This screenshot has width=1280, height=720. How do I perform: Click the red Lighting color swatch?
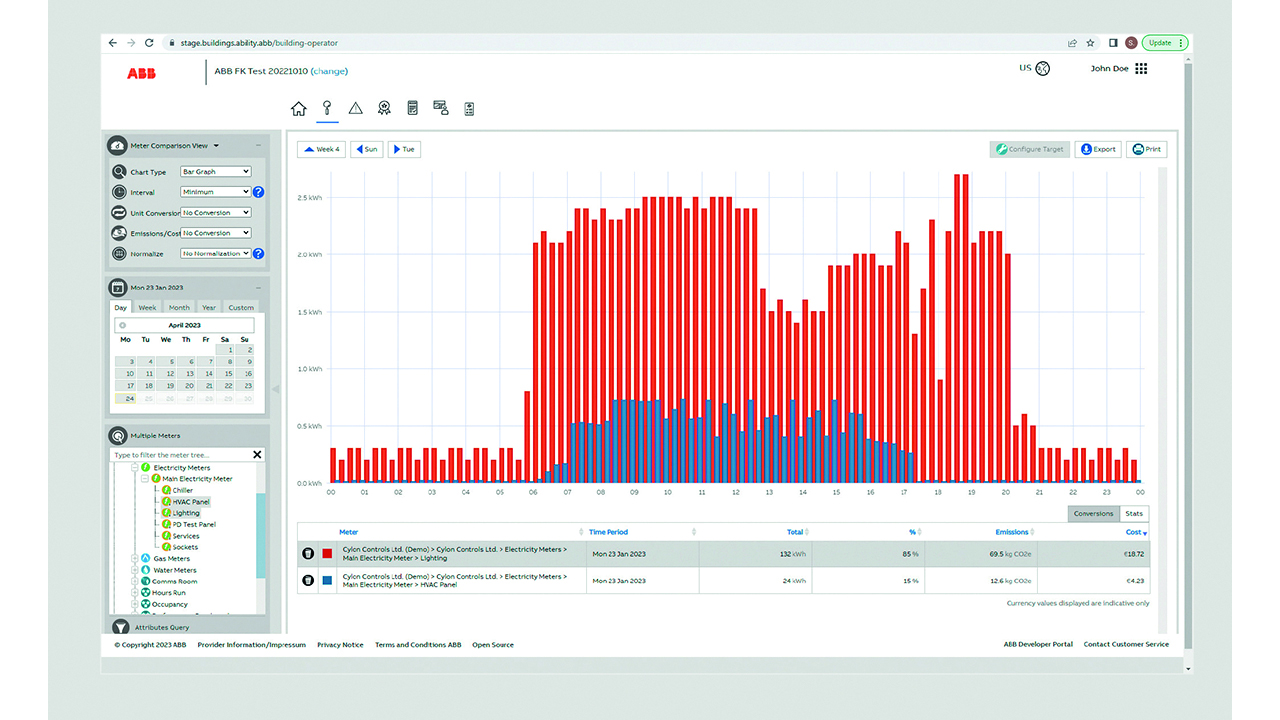pyautogui.click(x=327, y=553)
